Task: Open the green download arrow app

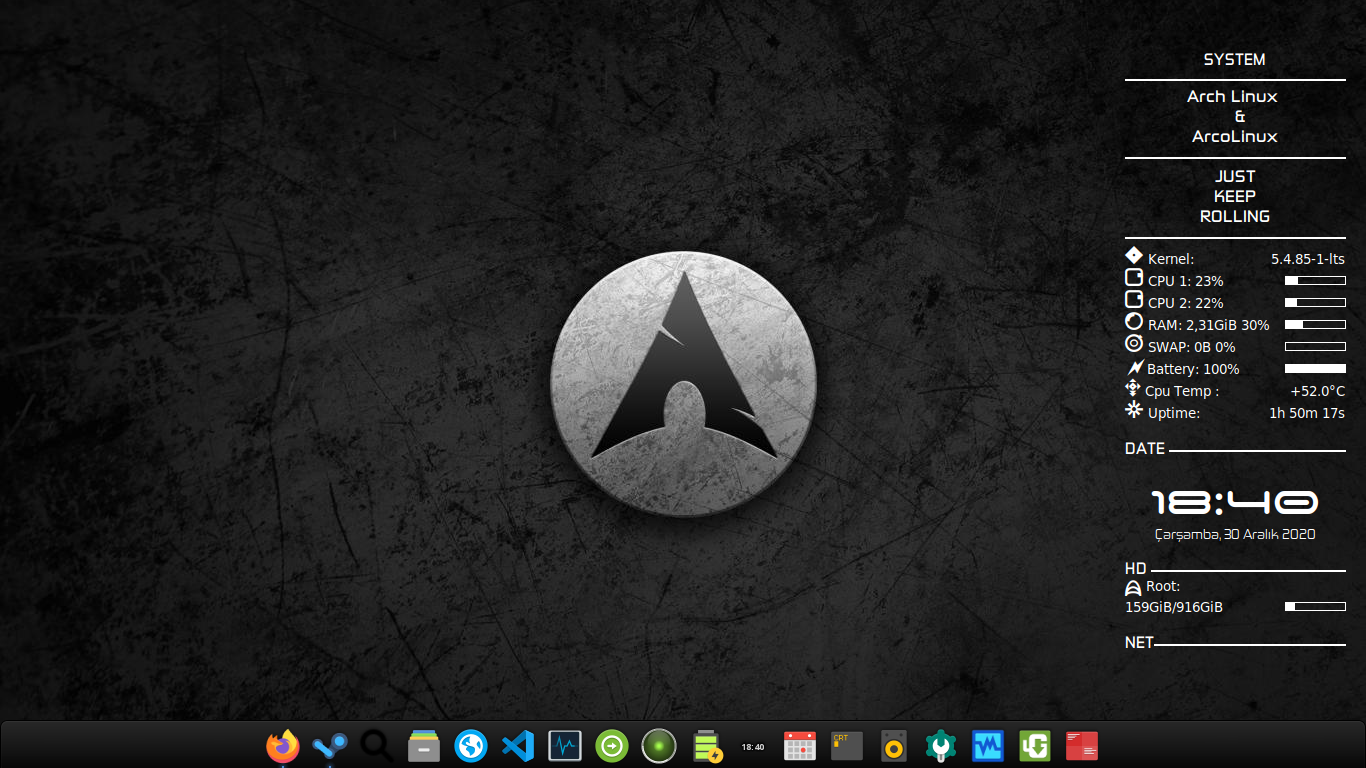Action: [x=1035, y=746]
